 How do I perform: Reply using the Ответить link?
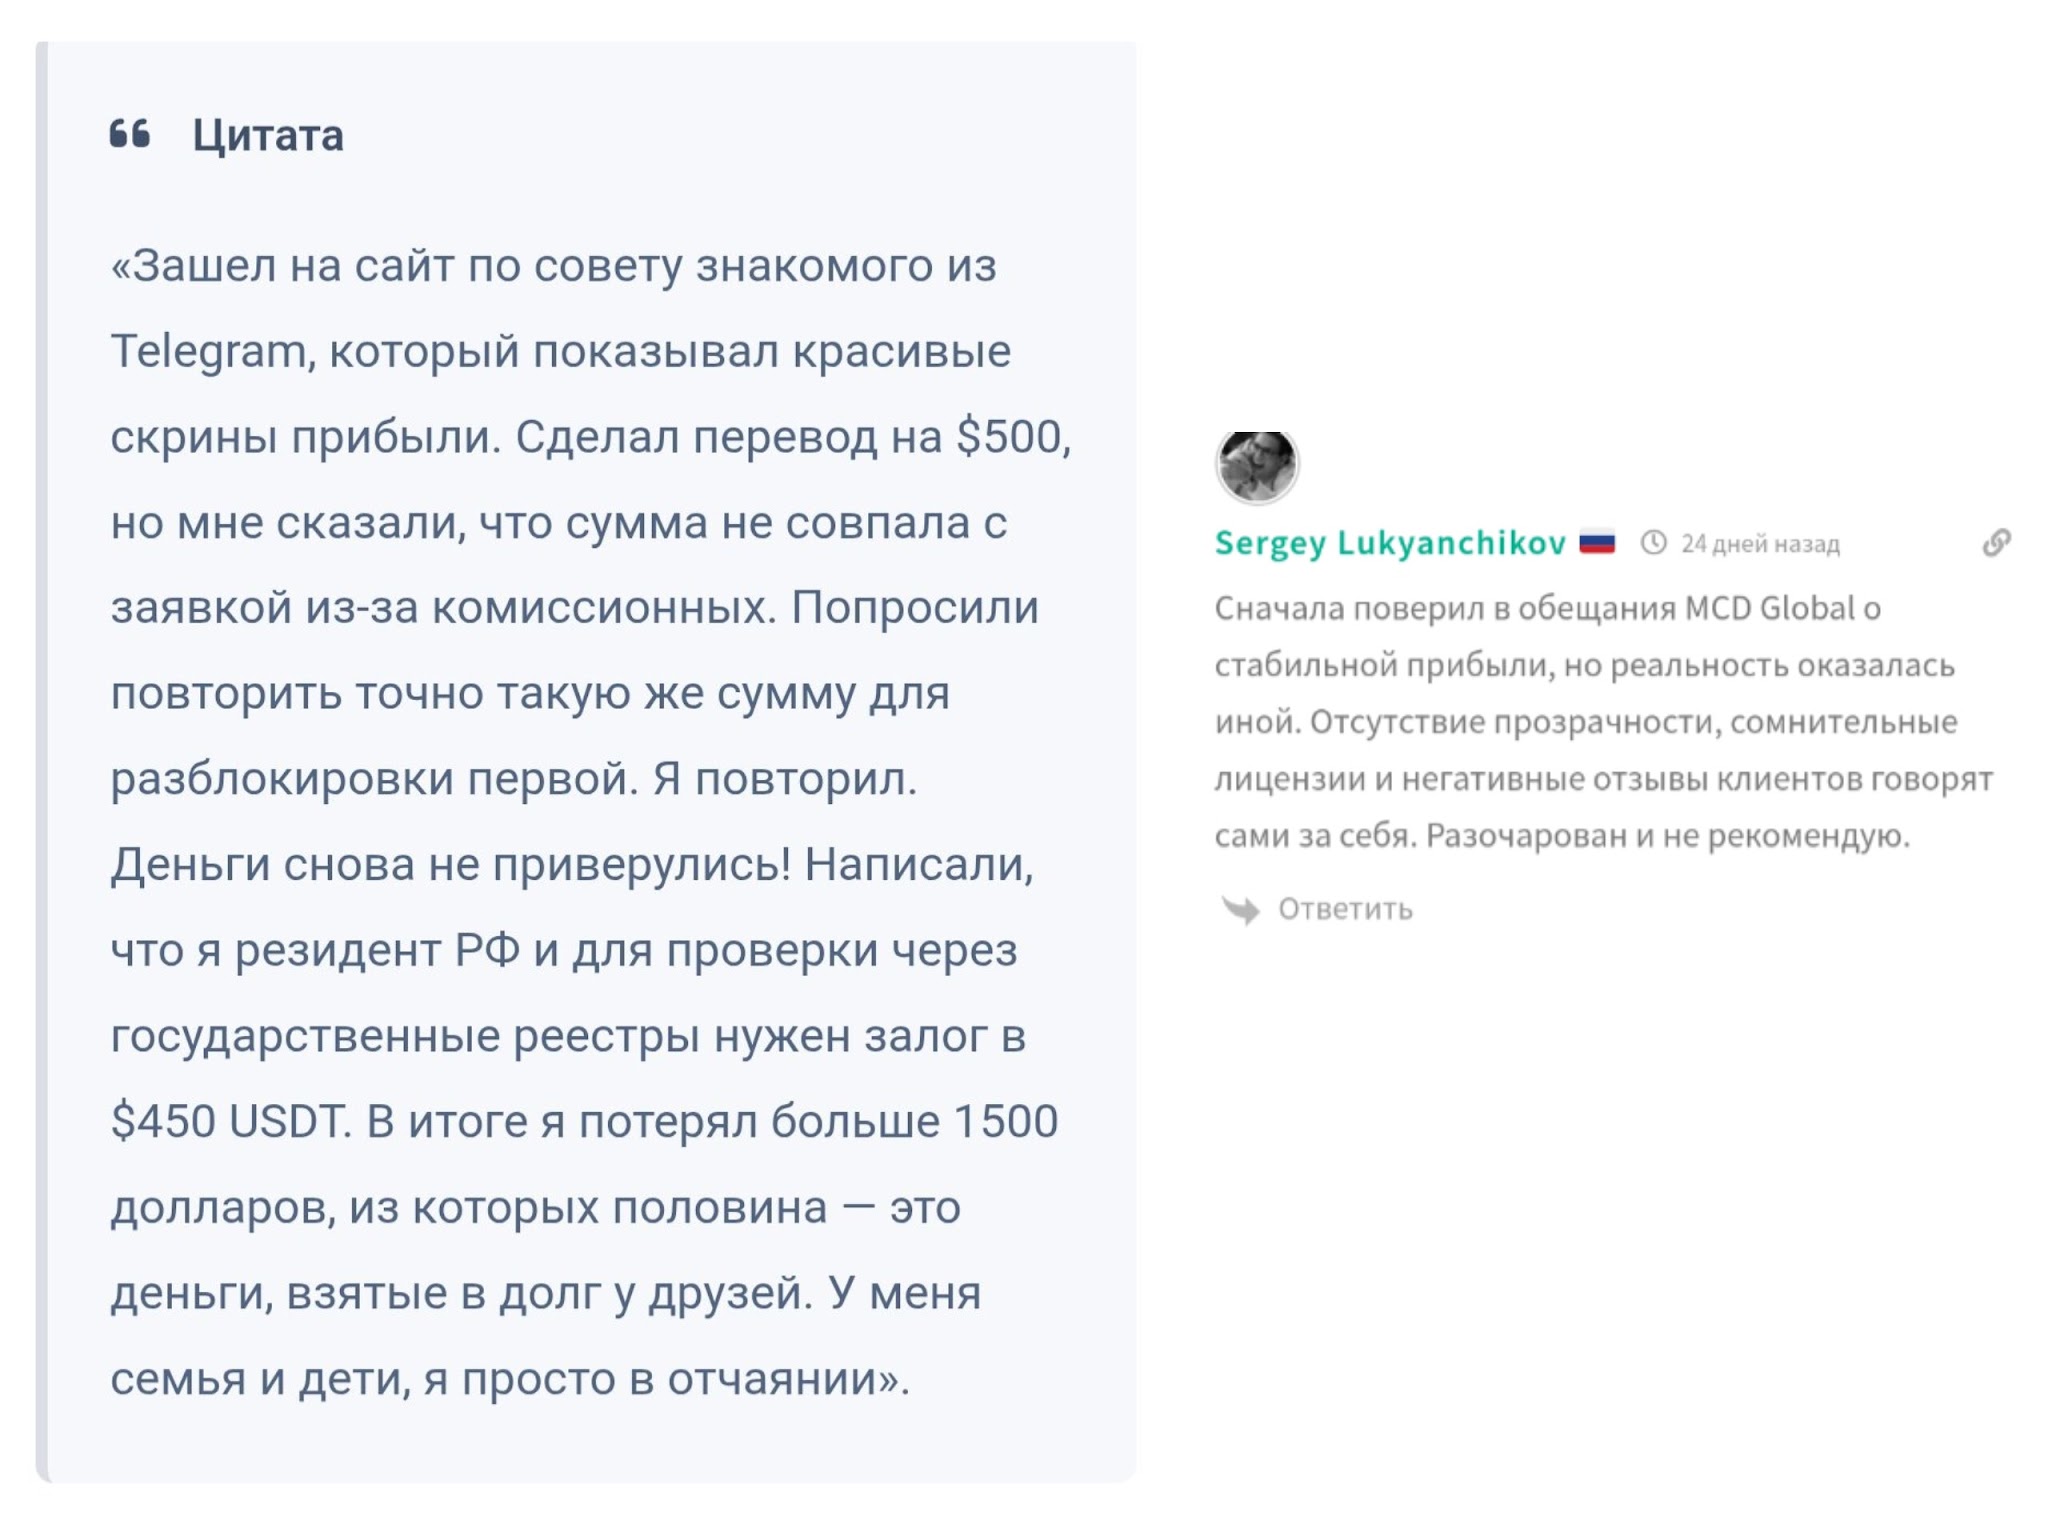(x=1345, y=909)
